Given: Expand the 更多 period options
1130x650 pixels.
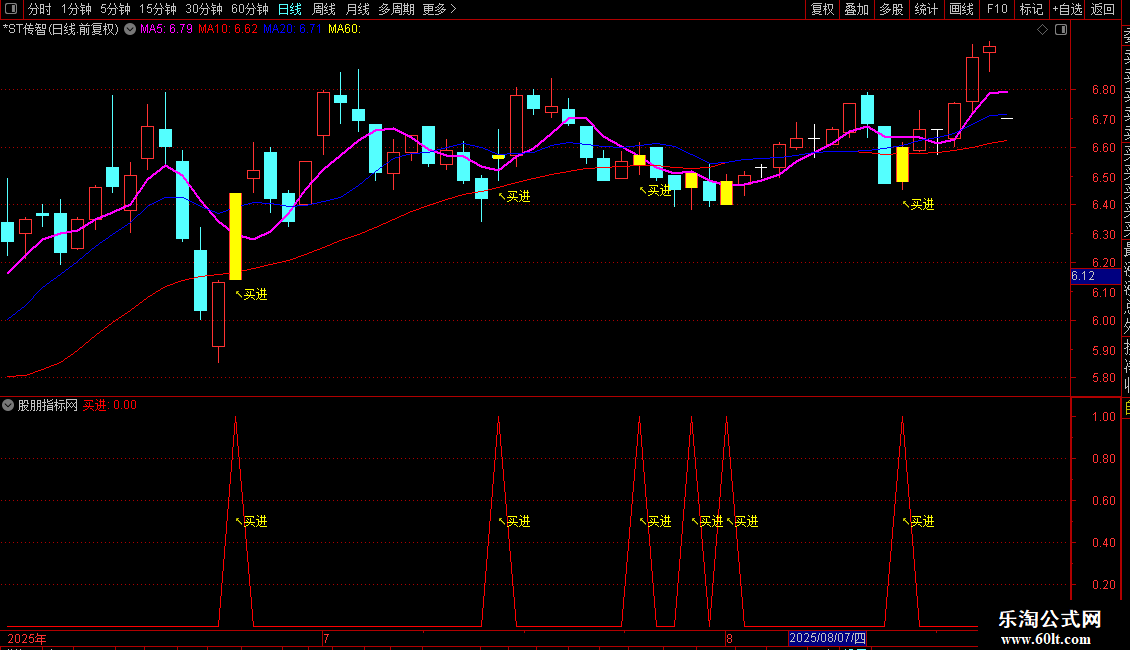Looking at the screenshot, I should click(439, 9).
